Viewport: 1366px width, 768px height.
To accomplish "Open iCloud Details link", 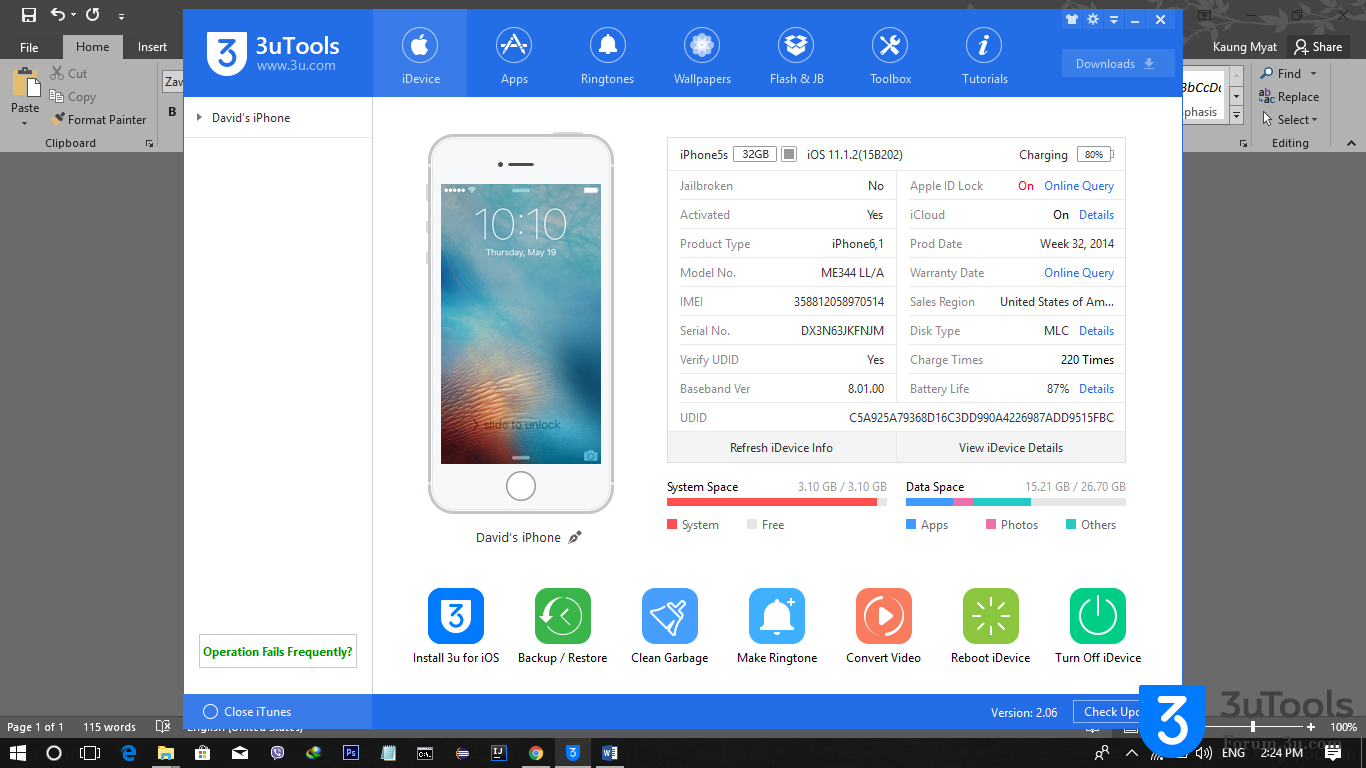I will (x=1096, y=215).
